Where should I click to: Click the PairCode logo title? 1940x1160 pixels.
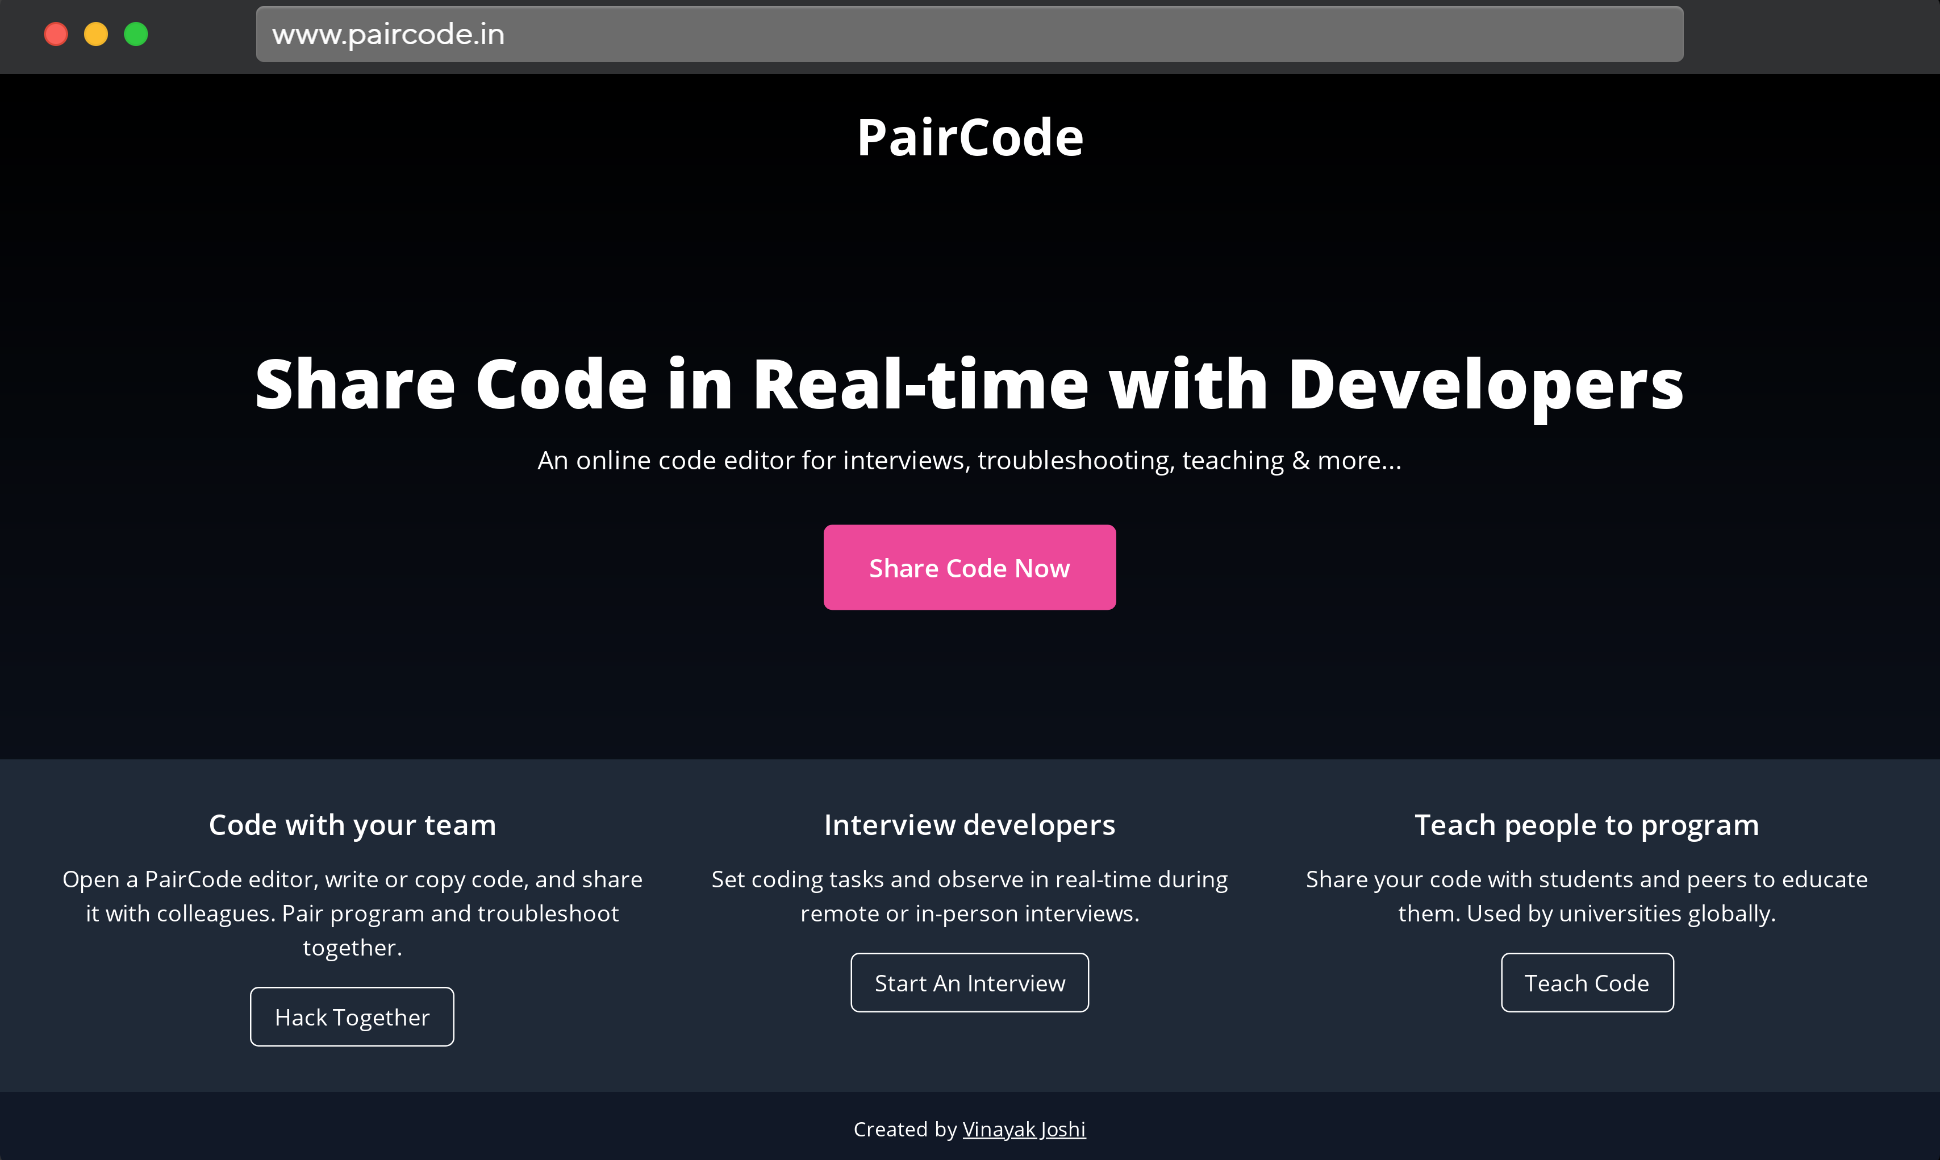tap(970, 137)
